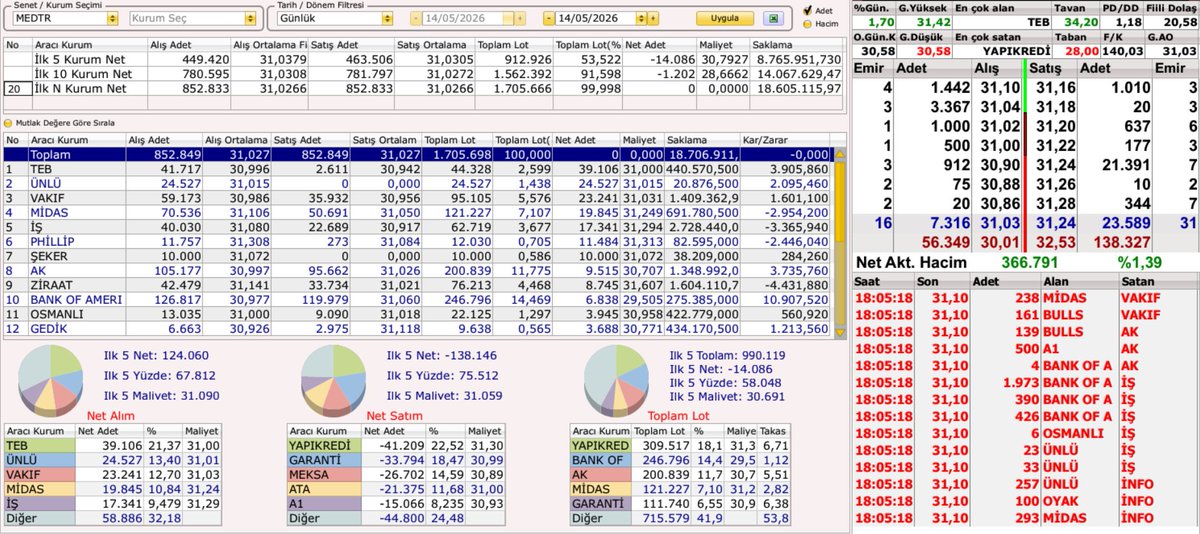Click the İlk 10 Kurum Net row

click(423, 74)
